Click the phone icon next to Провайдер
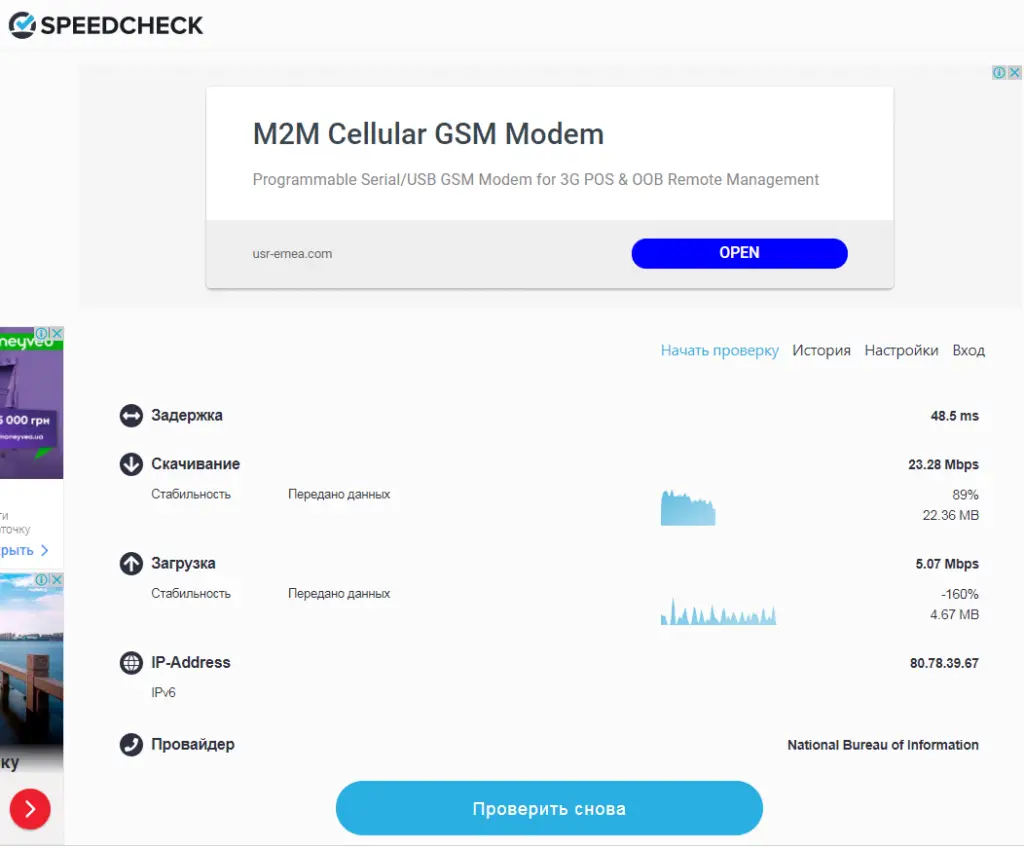Image resolution: width=1024 pixels, height=847 pixels. [x=131, y=744]
